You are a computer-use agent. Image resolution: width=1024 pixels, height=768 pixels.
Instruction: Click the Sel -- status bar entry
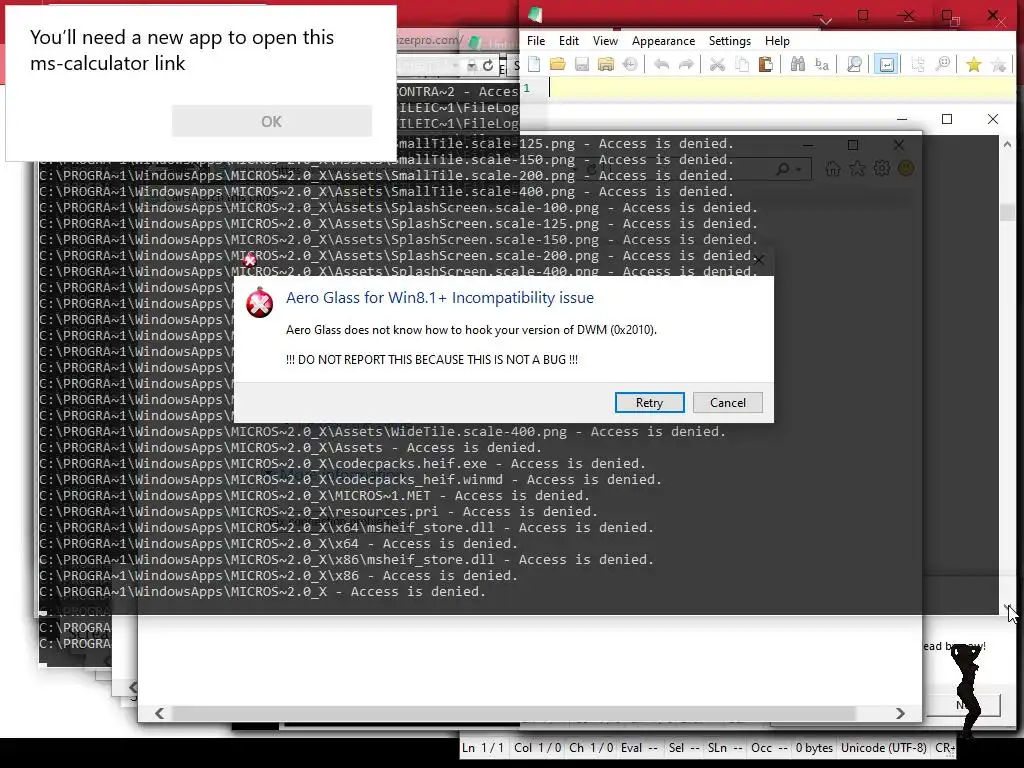[684, 748]
